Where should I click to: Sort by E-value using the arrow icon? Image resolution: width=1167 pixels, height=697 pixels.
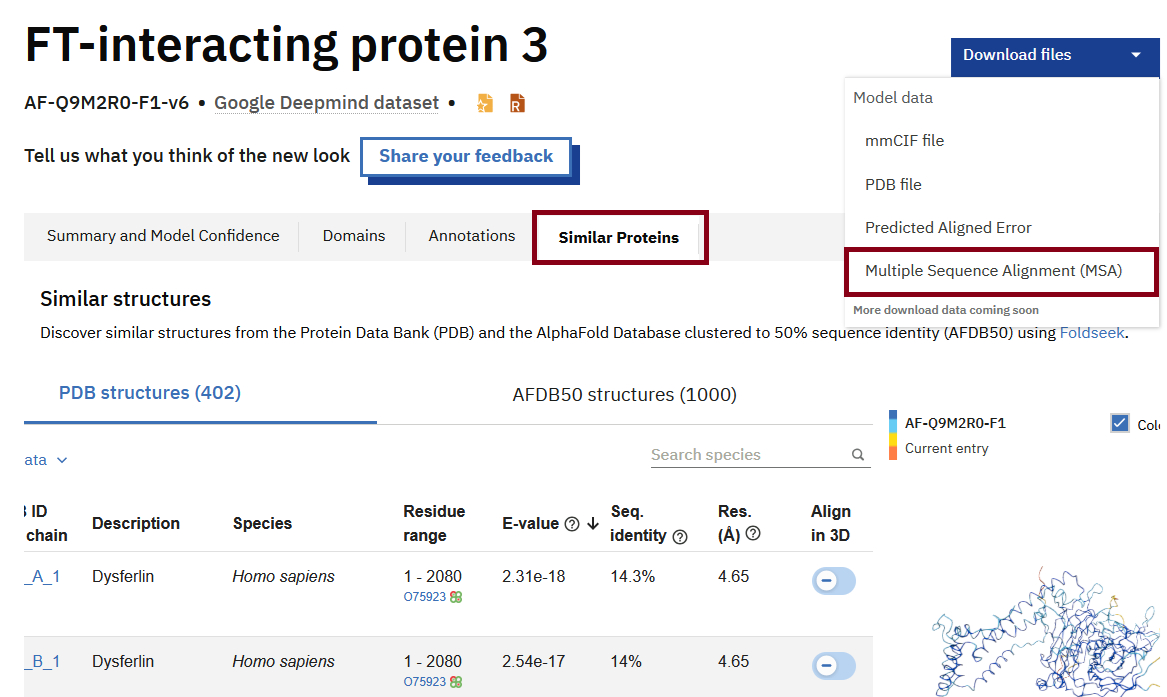593,523
